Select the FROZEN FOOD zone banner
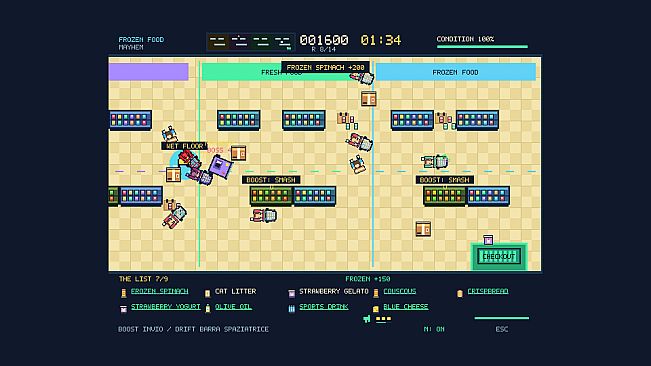The image size is (651, 366). tap(455, 72)
